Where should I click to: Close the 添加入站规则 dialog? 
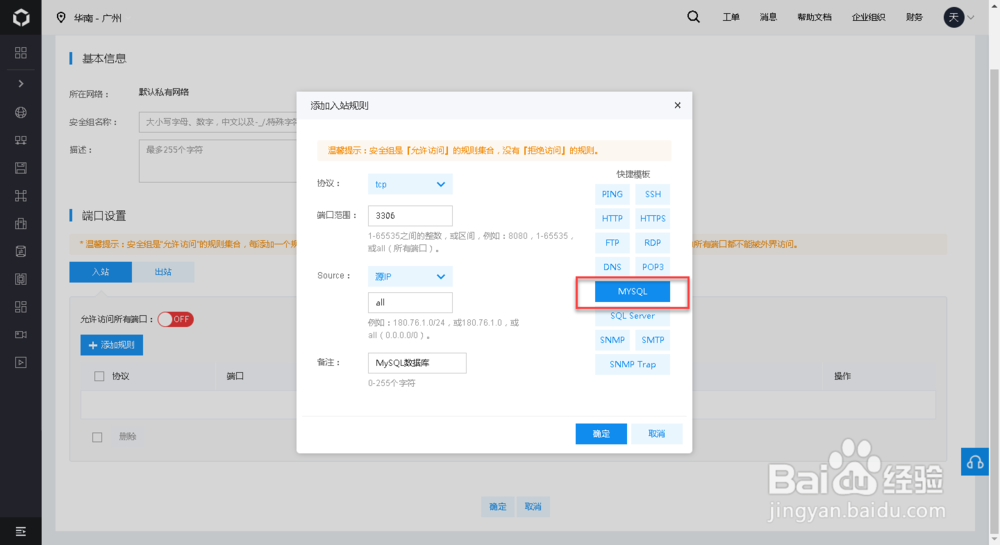677,105
